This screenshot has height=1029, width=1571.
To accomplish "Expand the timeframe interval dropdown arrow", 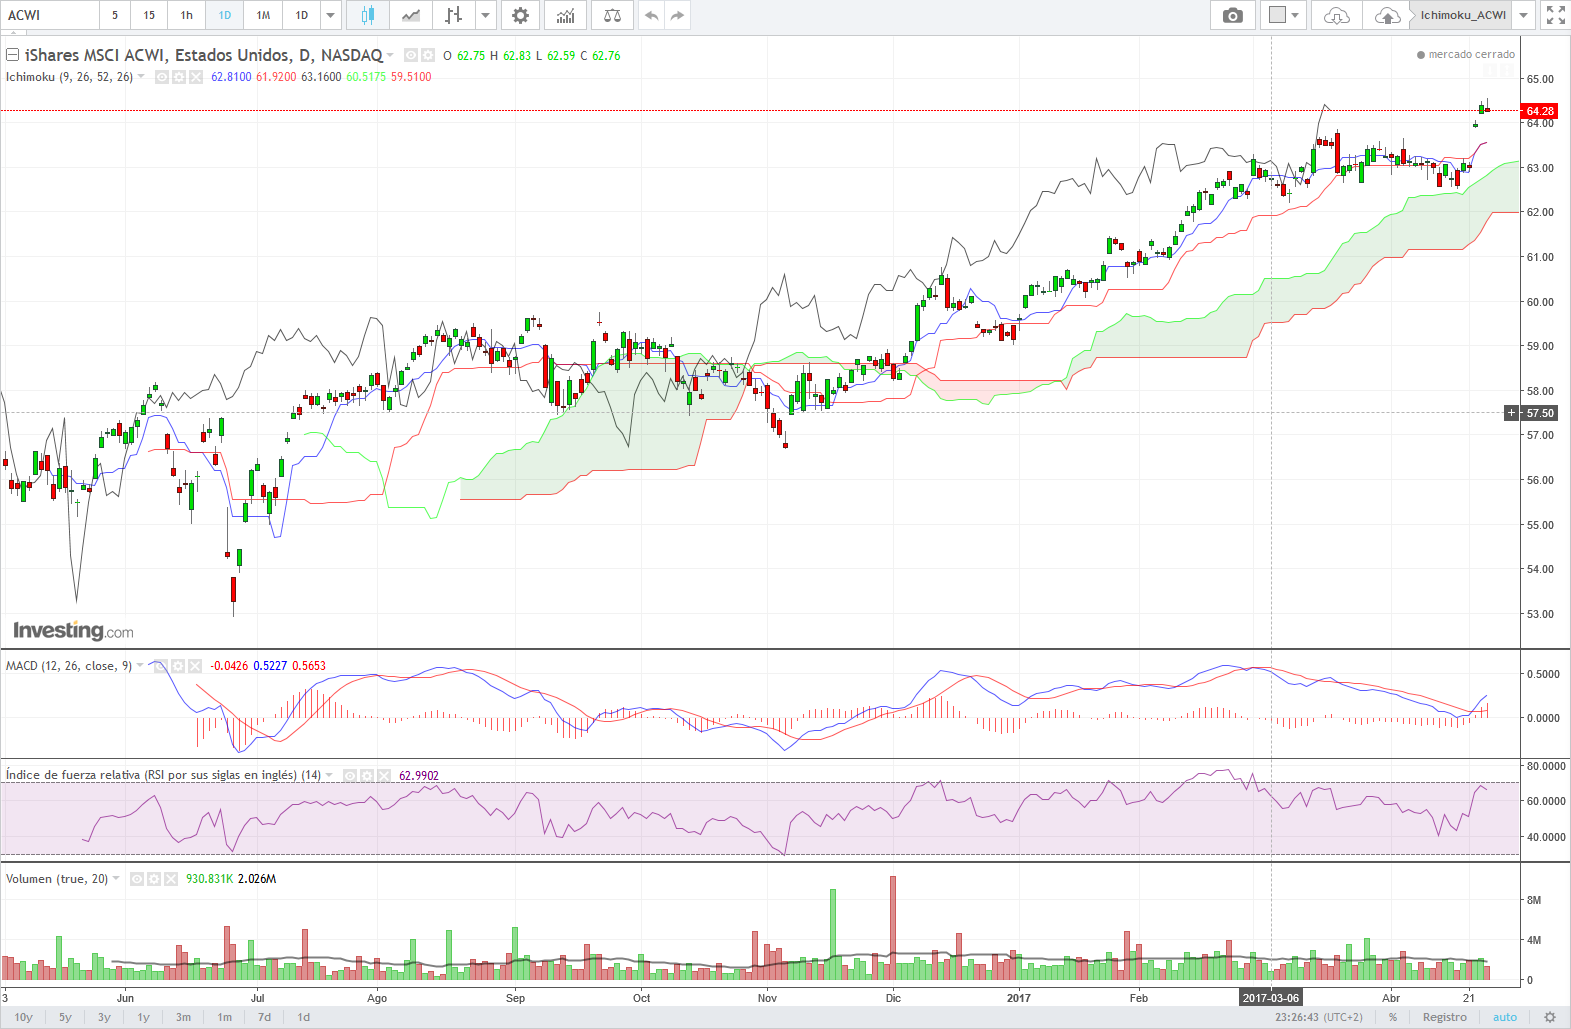I will pos(331,15).
